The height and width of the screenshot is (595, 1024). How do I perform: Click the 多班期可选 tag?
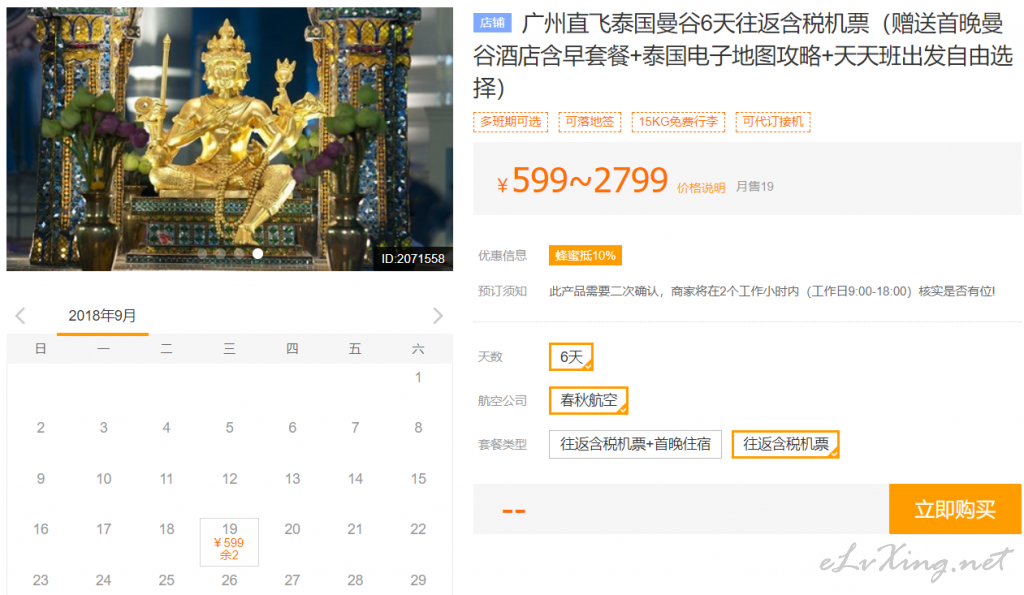coord(511,121)
